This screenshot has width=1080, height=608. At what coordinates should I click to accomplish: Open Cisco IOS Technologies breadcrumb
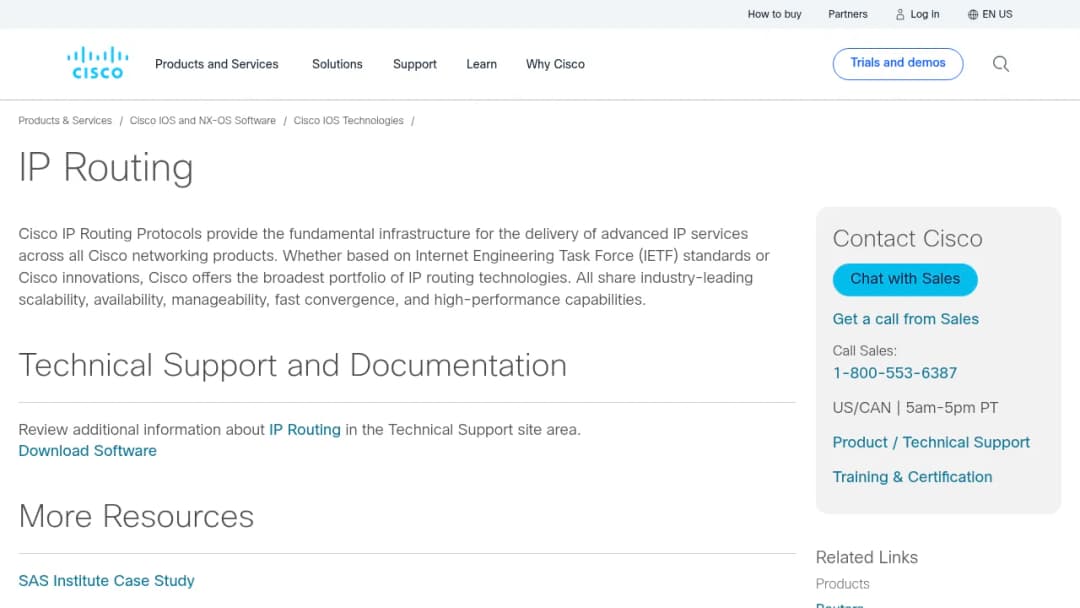click(x=349, y=120)
